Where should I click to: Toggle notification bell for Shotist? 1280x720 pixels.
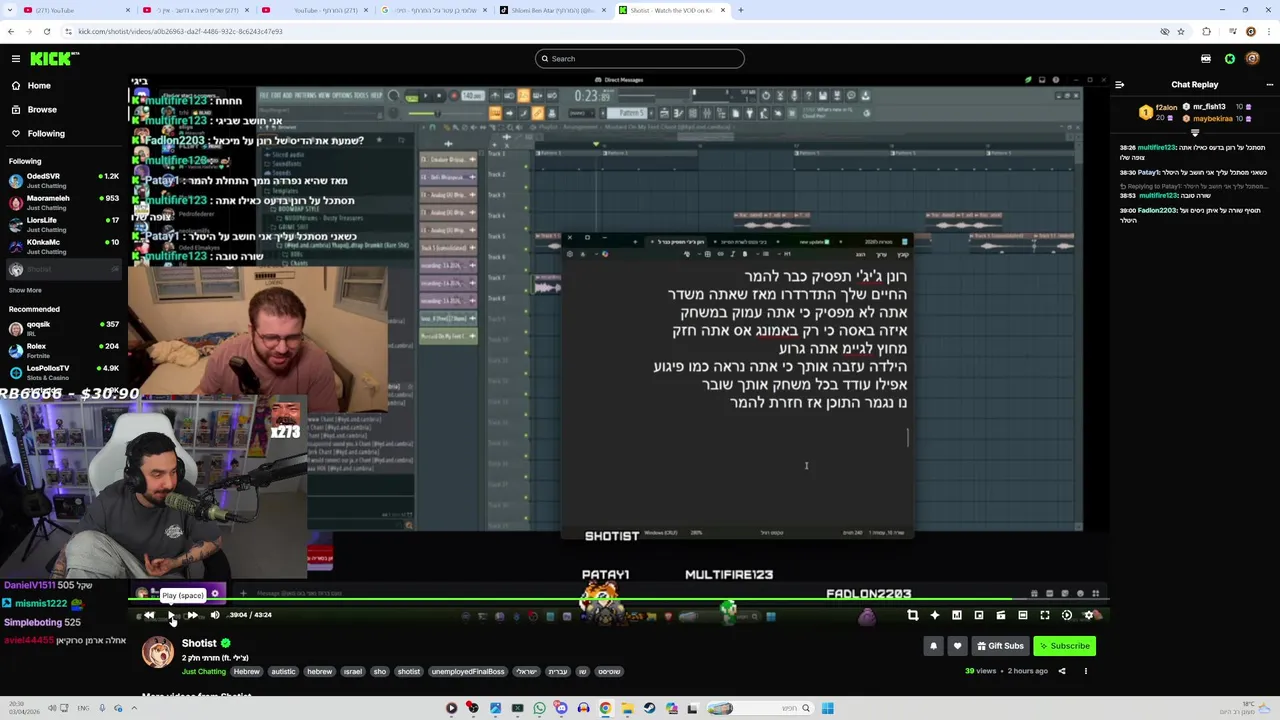click(933, 646)
